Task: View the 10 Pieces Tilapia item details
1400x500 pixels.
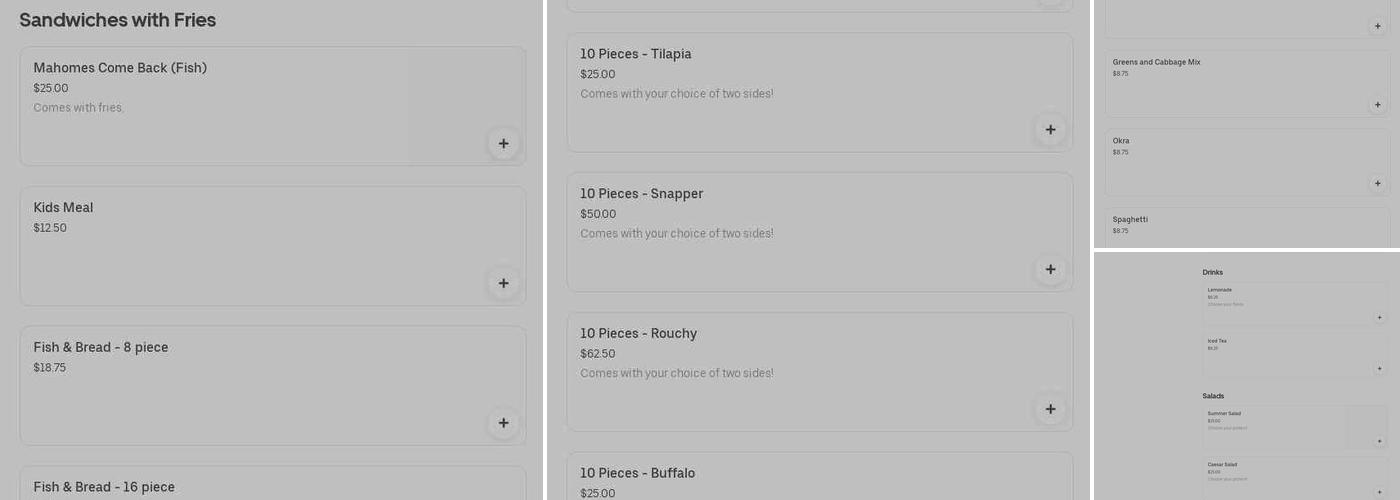Action: (x=635, y=54)
